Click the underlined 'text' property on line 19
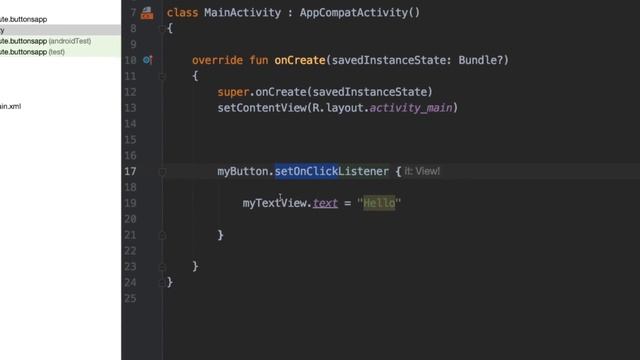 click(325, 203)
